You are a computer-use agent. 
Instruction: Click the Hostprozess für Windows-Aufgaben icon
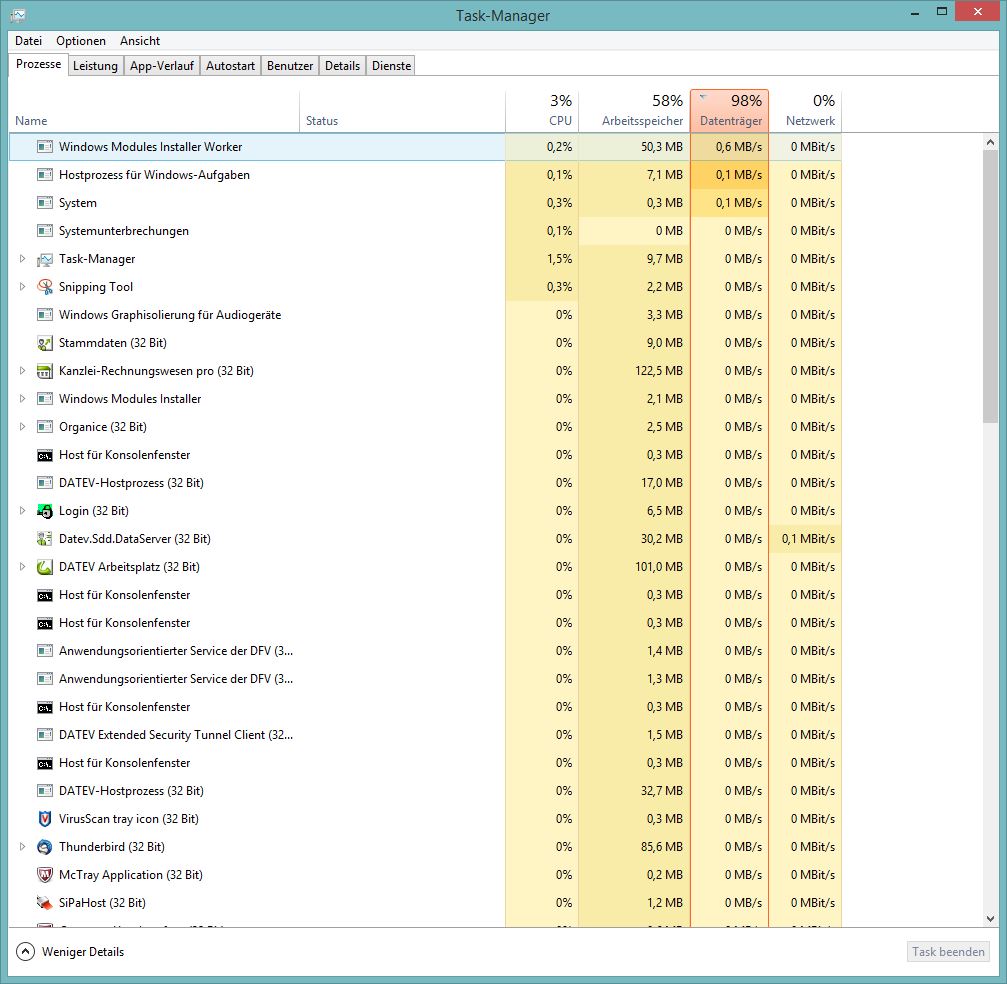(44, 175)
